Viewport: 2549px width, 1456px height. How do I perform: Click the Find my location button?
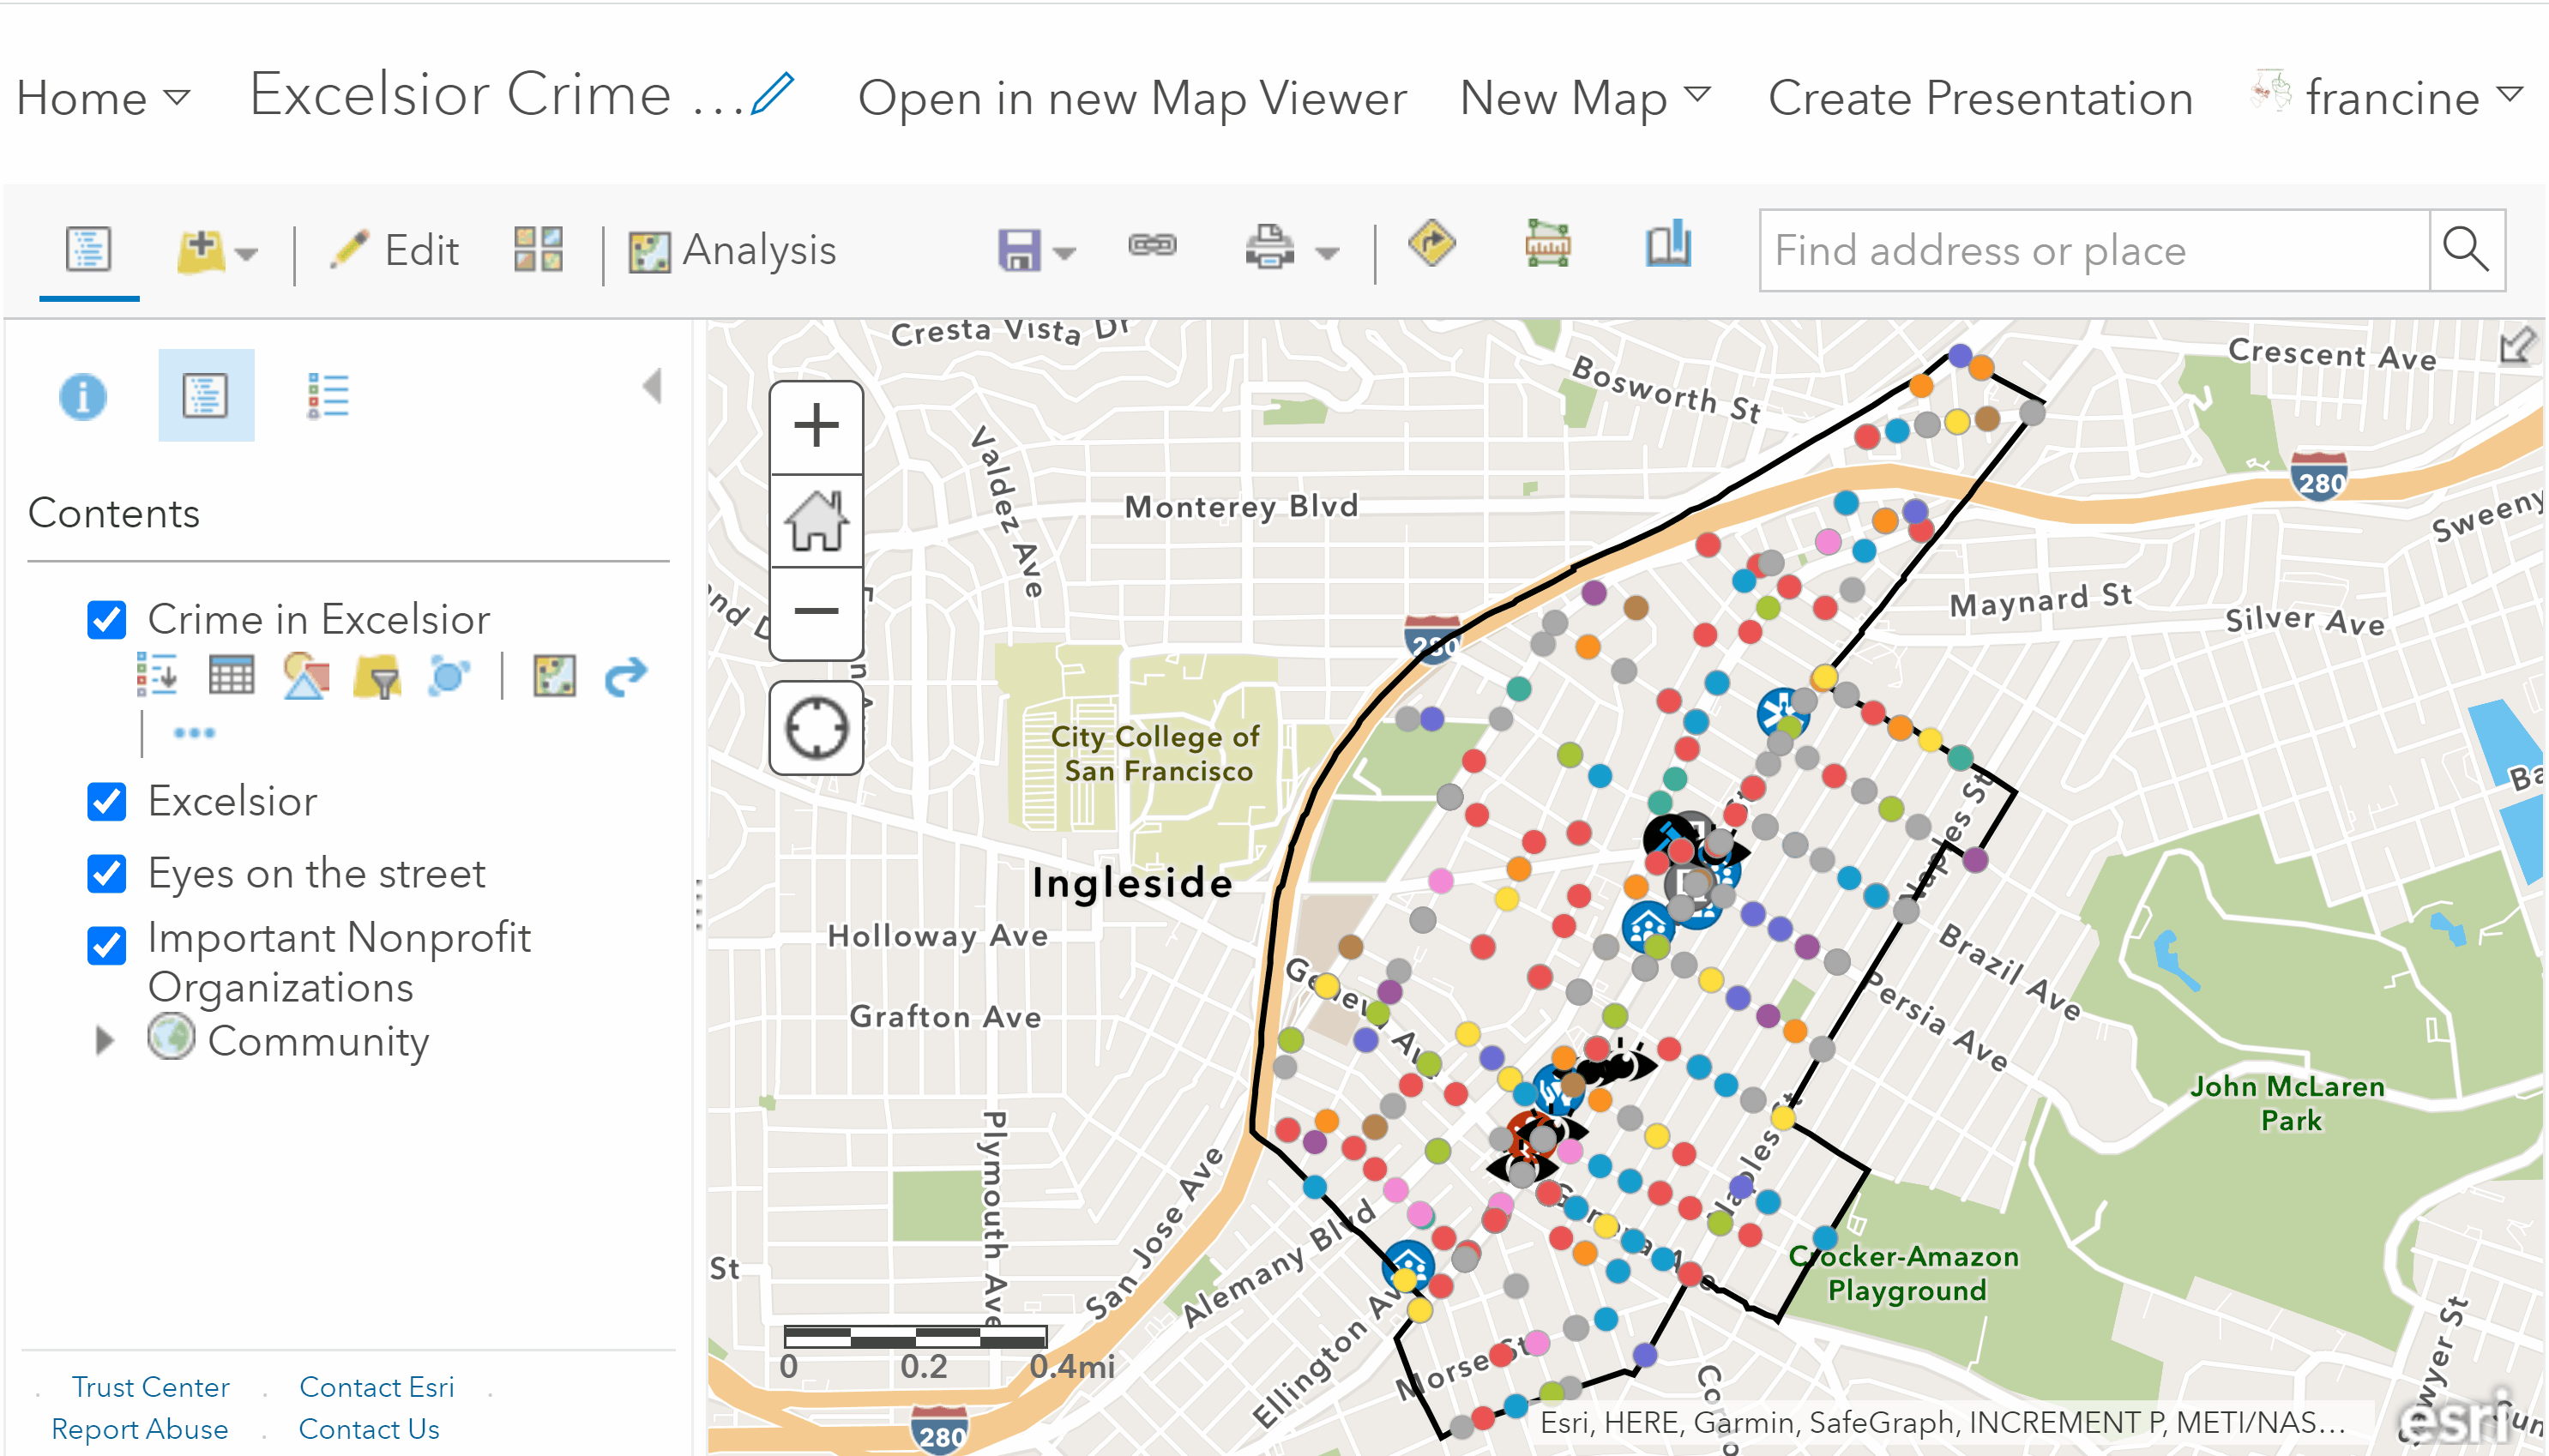click(816, 728)
